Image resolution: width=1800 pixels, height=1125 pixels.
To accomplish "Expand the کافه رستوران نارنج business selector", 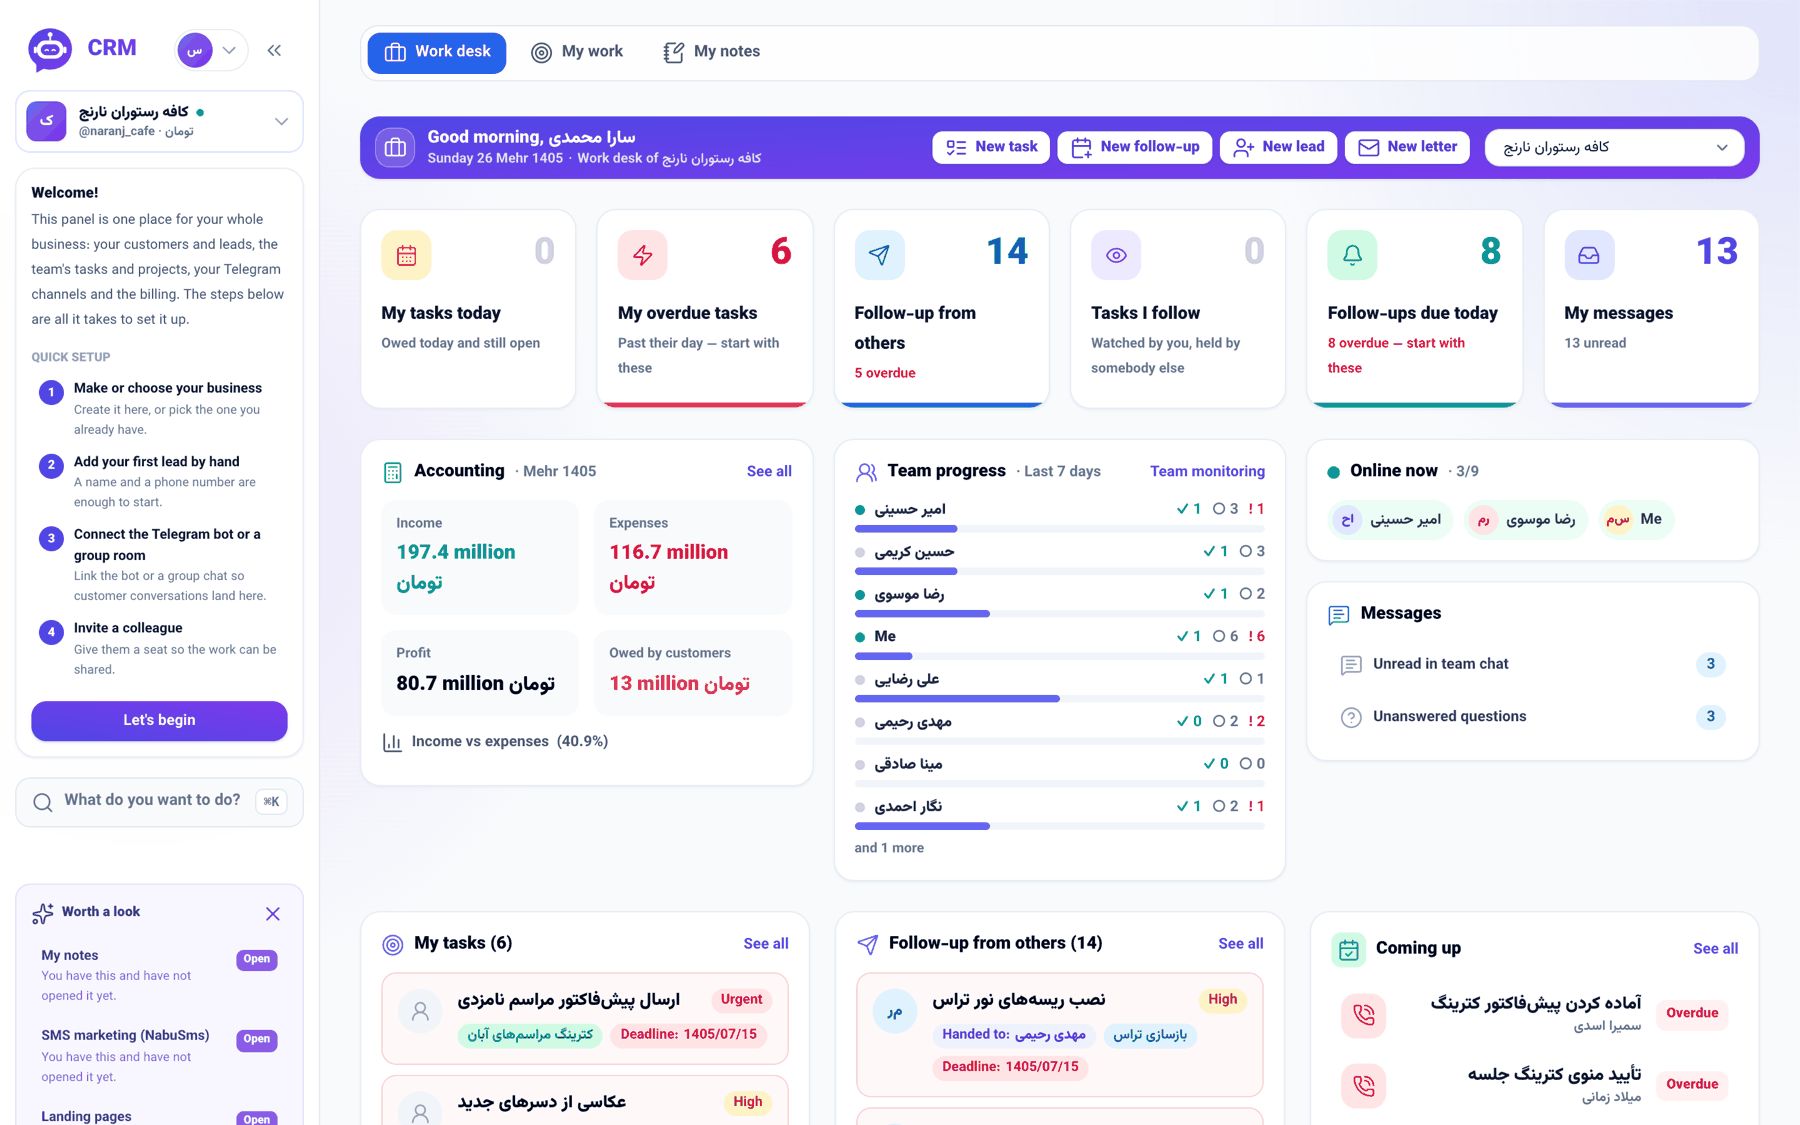I will point(159,121).
